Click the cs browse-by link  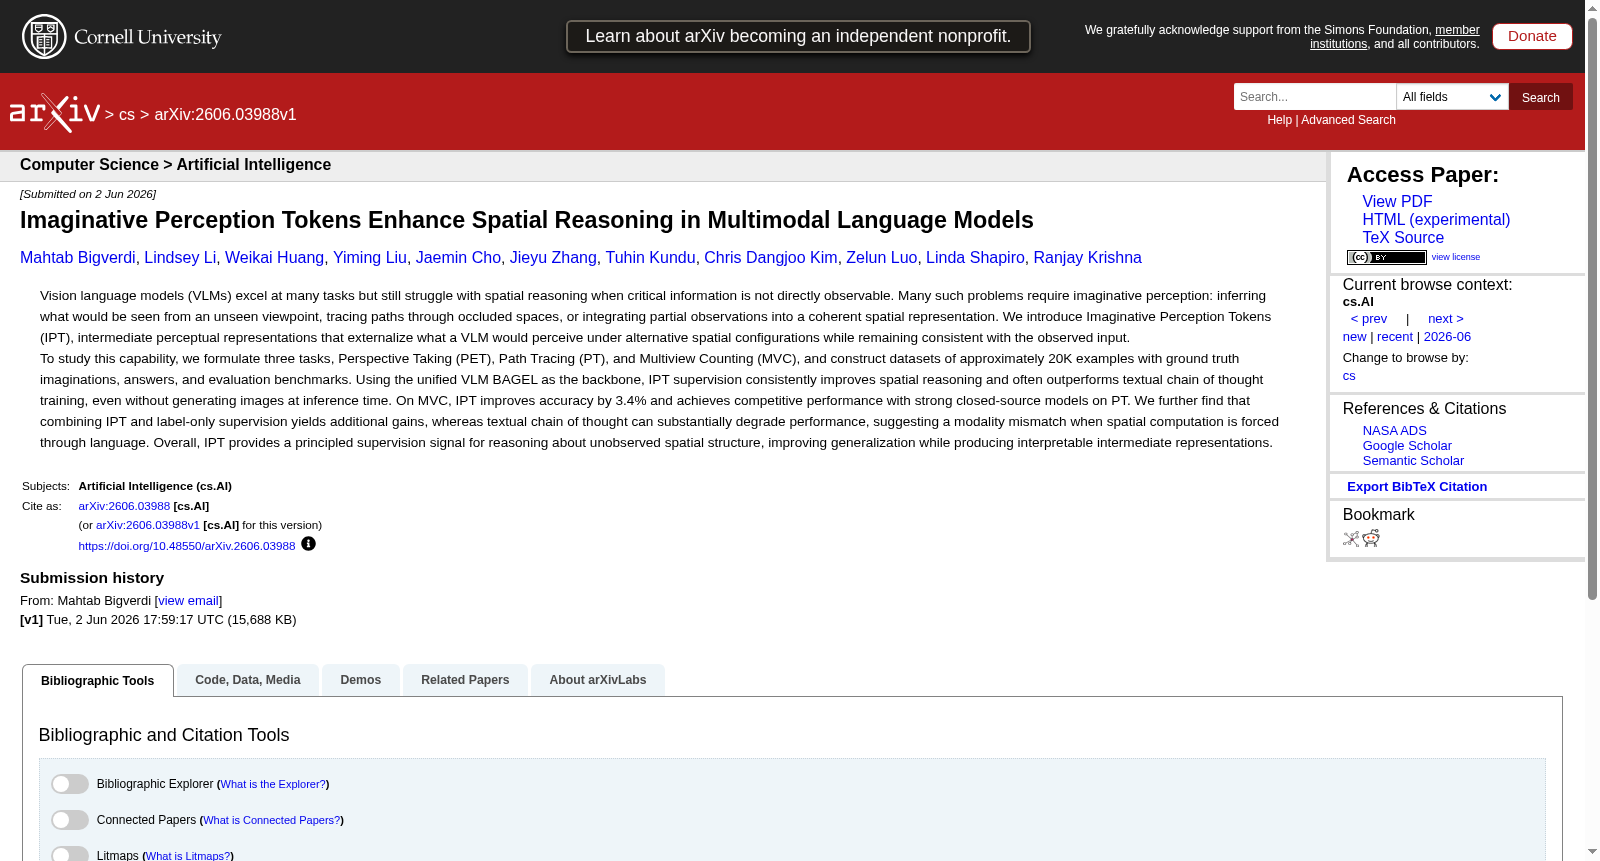[1349, 376]
